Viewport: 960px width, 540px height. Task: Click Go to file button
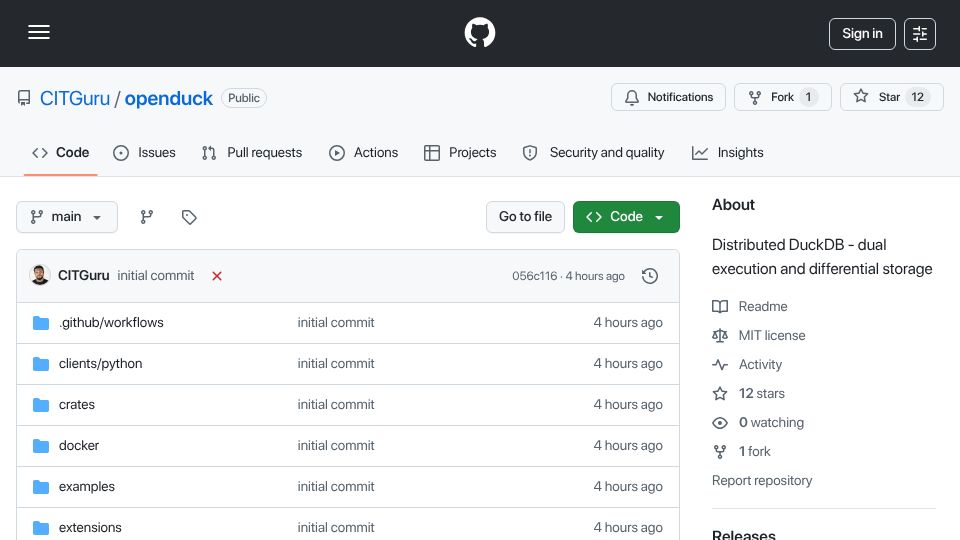525,217
